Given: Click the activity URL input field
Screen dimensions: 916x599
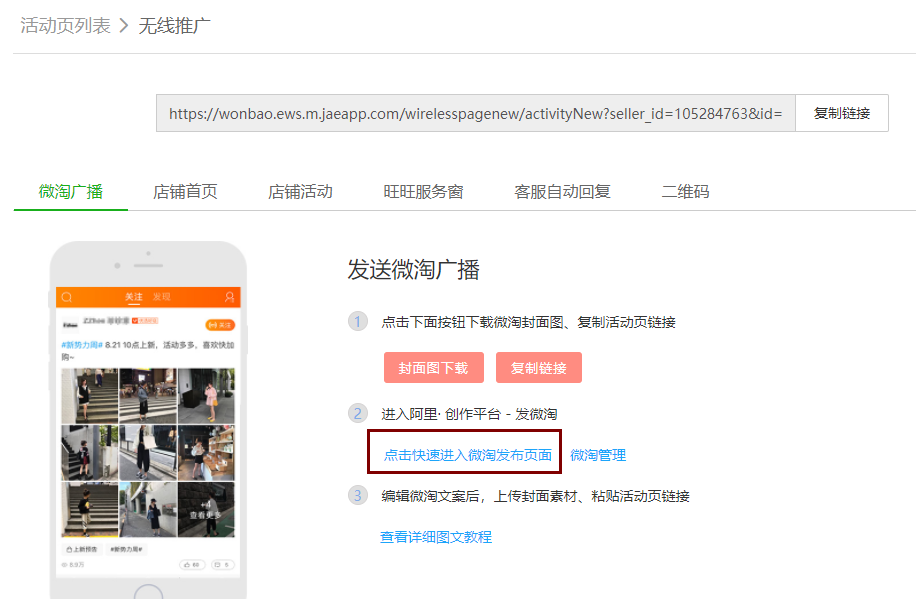Looking at the screenshot, I should pyautogui.click(x=475, y=113).
